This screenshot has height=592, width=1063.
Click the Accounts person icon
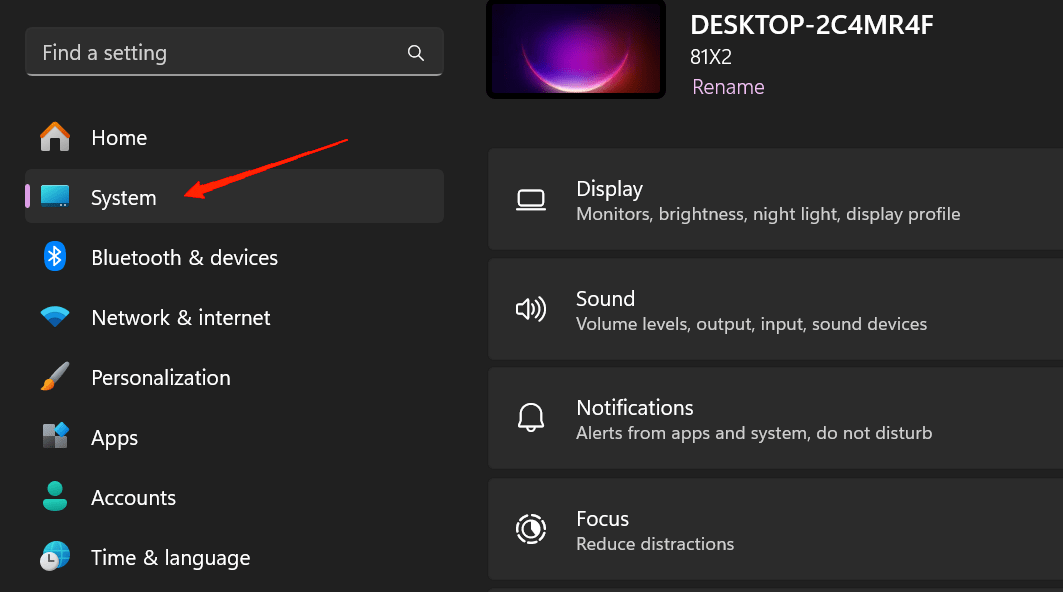coord(55,497)
